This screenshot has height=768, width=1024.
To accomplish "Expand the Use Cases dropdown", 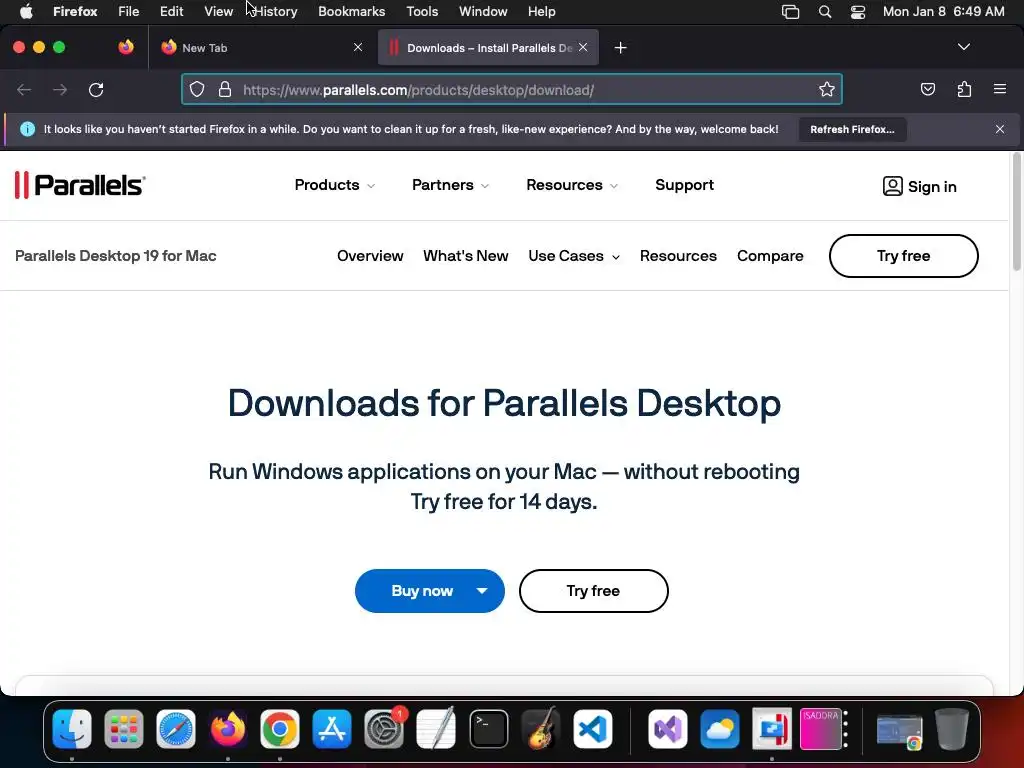I will [x=573, y=256].
